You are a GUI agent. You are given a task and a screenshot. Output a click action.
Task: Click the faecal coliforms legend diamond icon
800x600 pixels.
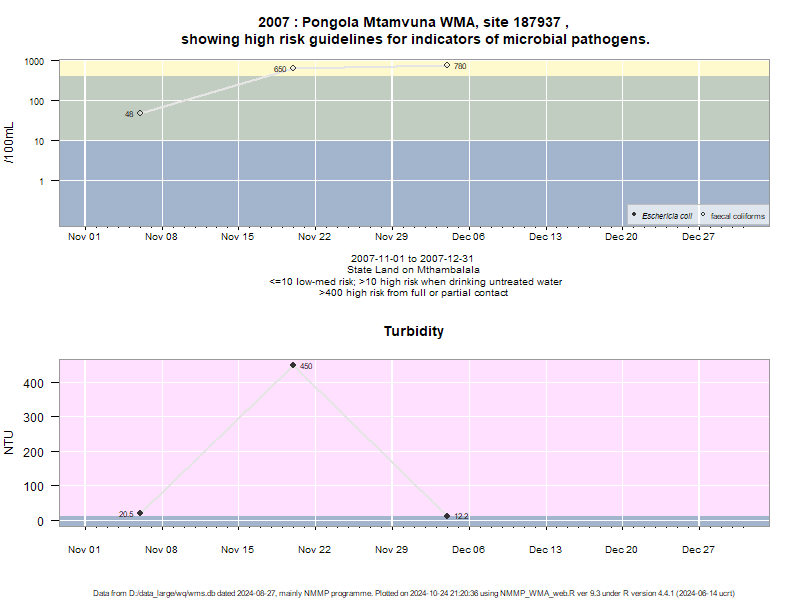coord(703,215)
